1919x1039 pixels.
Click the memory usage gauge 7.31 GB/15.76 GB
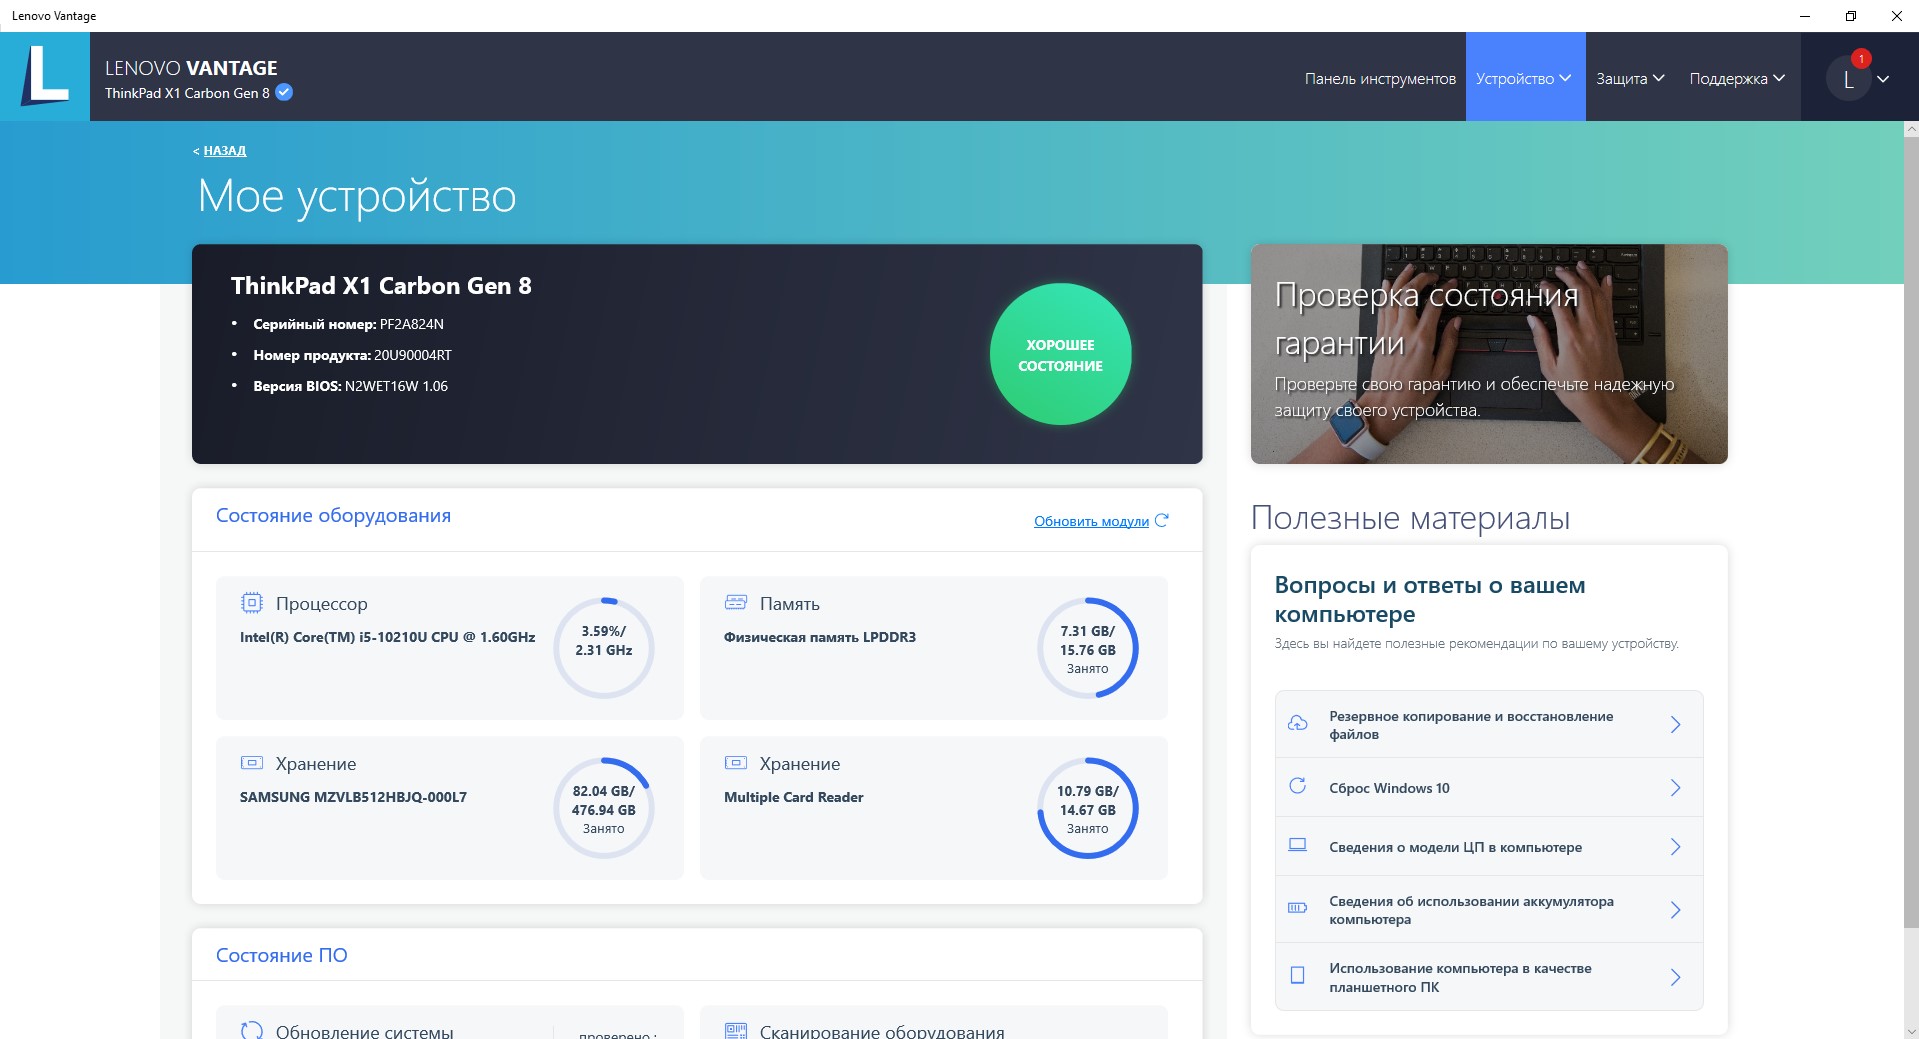(x=1087, y=648)
